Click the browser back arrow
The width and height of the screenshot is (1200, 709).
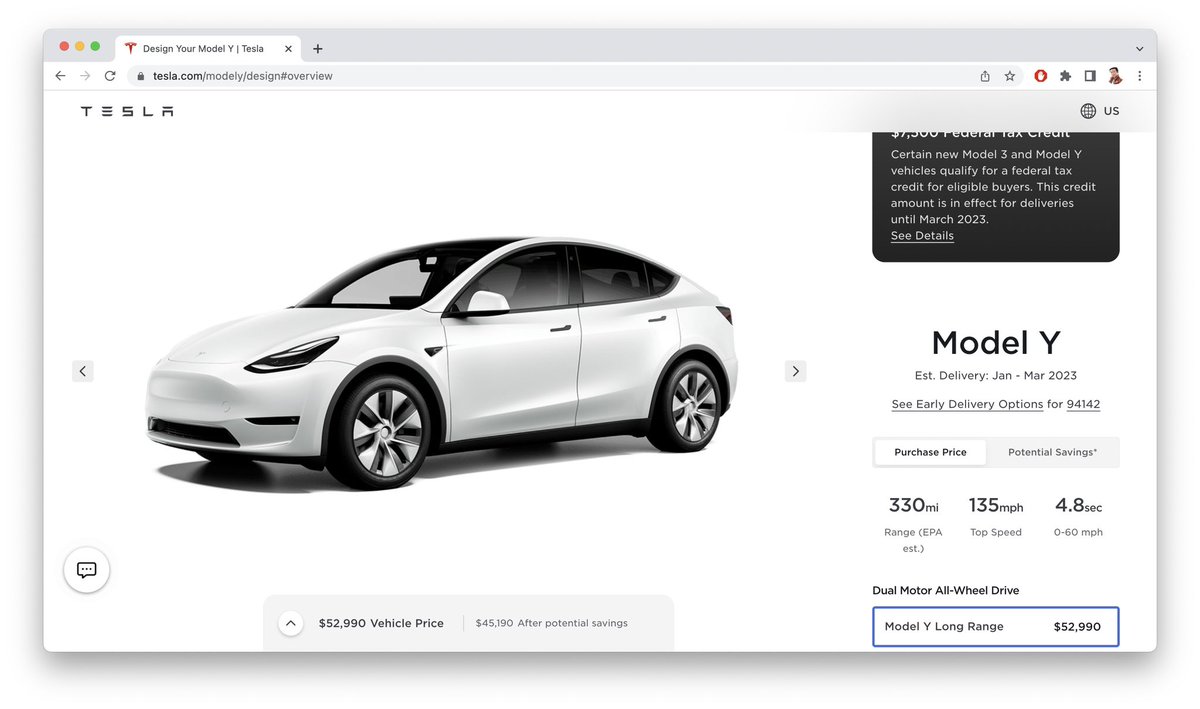[x=60, y=75]
